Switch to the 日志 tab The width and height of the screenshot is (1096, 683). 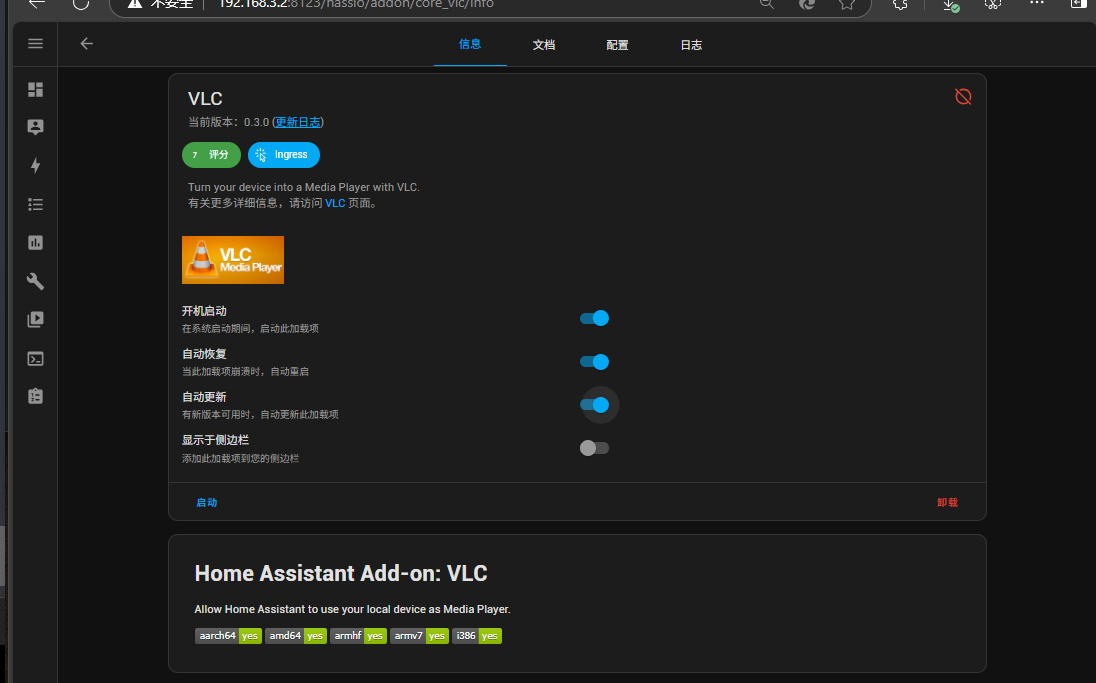[691, 45]
